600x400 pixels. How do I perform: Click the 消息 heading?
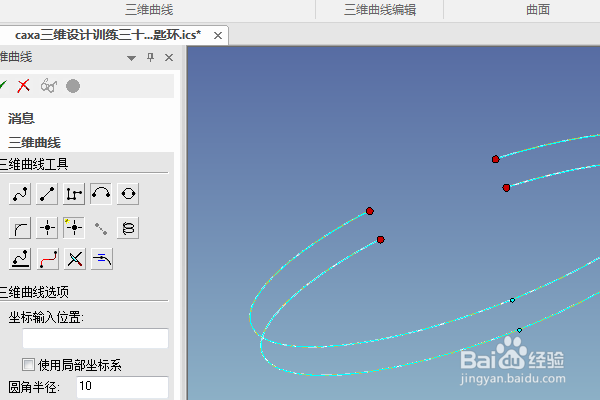21,118
